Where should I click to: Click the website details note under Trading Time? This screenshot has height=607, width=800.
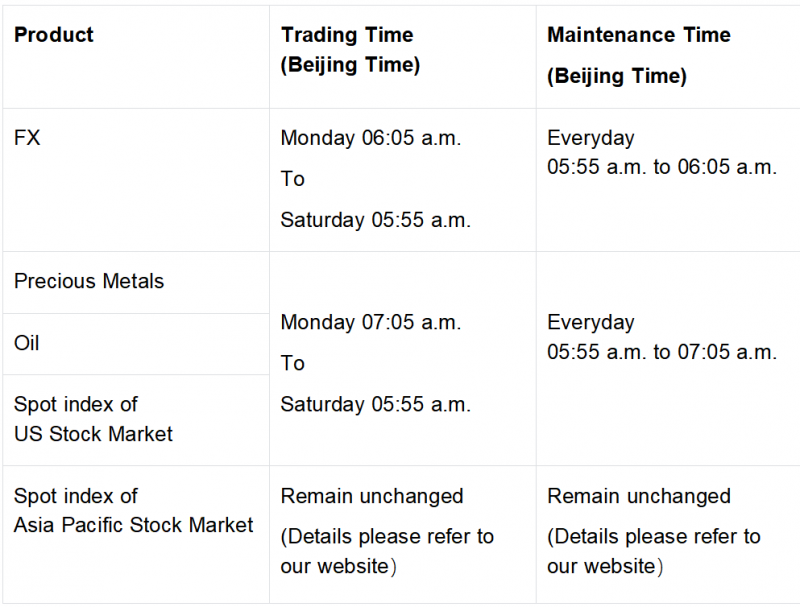(x=387, y=551)
